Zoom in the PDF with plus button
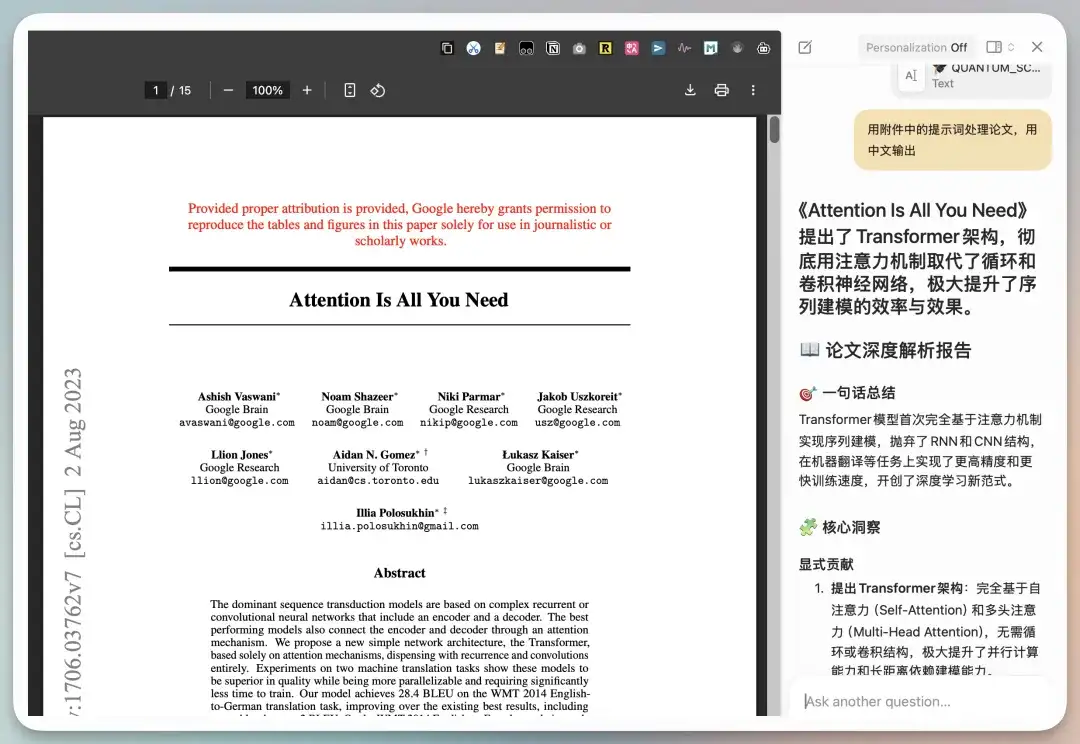 pos(307,90)
